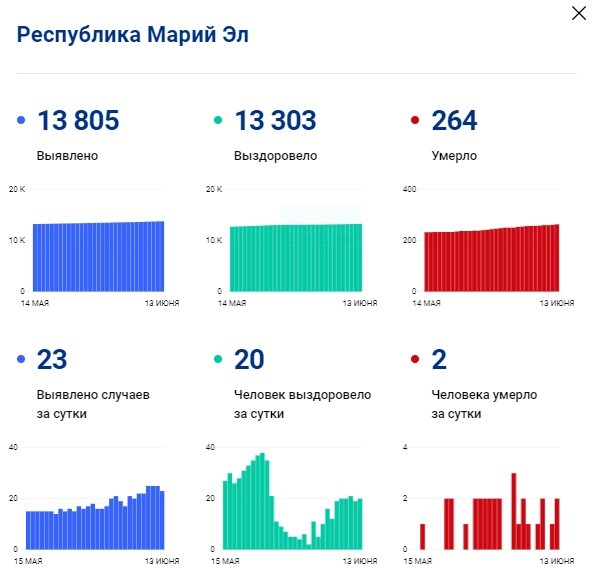Click the red dot beside 2
Viewport: 593px width, 585px height.
(415, 359)
